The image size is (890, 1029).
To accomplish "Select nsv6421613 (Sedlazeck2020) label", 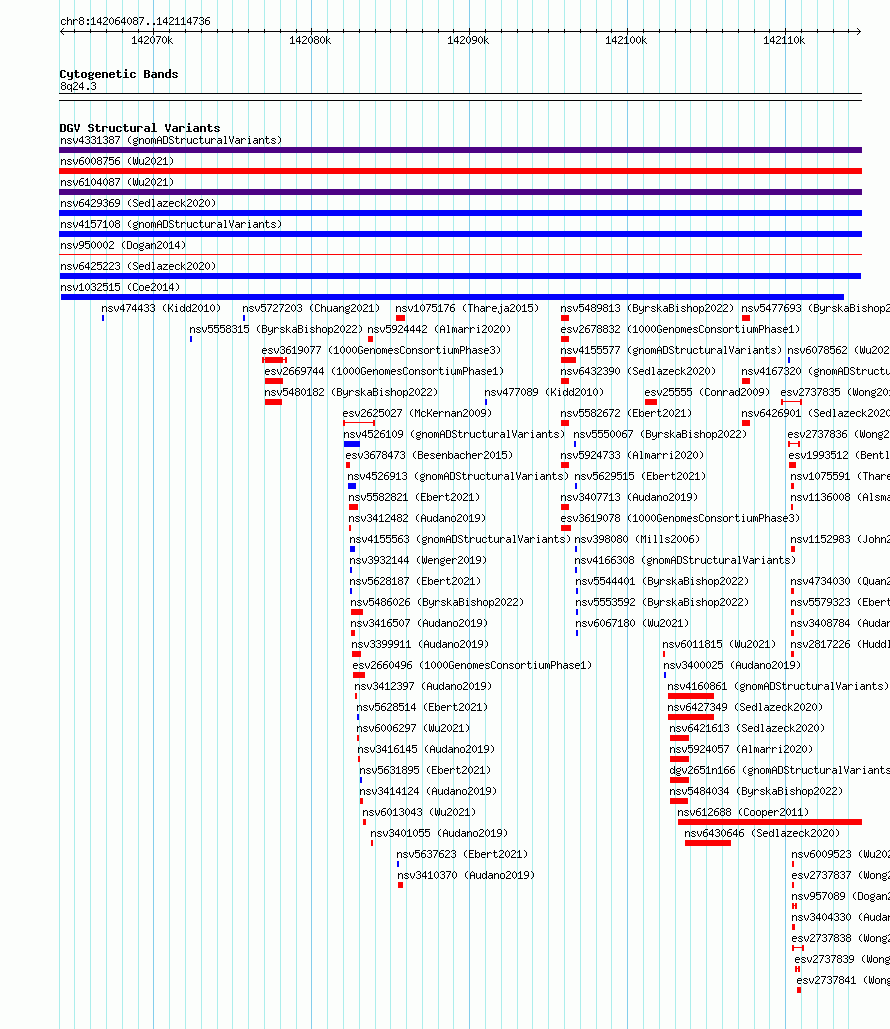I will coord(747,728).
